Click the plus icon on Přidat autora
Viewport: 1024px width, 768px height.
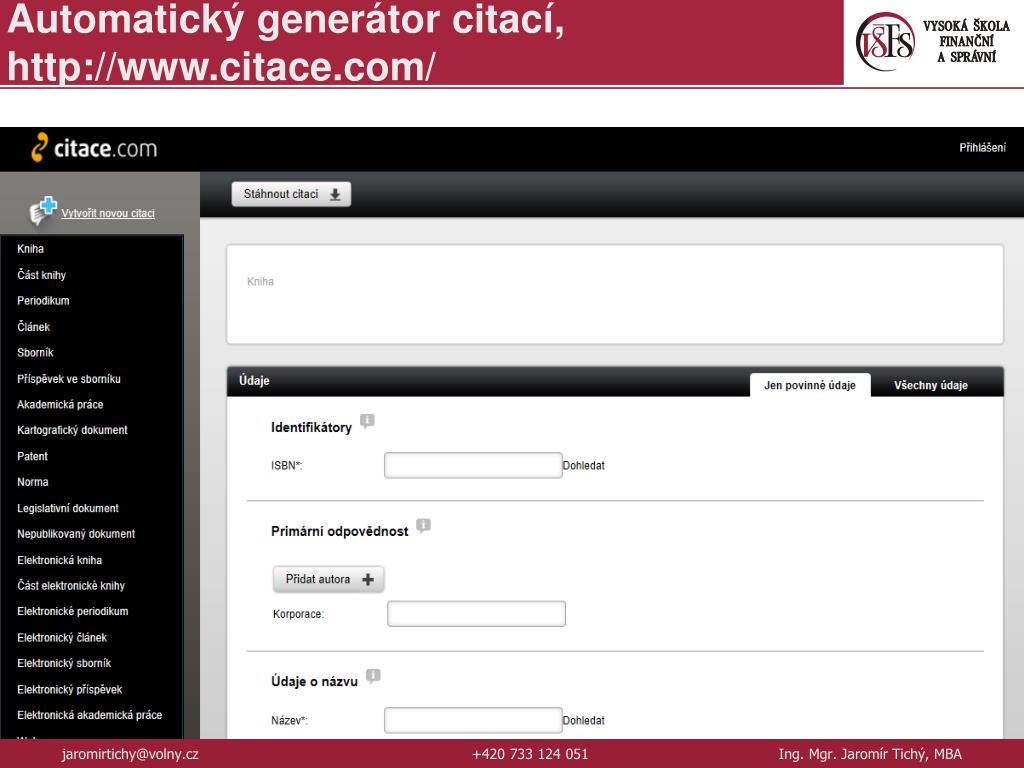tap(368, 579)
